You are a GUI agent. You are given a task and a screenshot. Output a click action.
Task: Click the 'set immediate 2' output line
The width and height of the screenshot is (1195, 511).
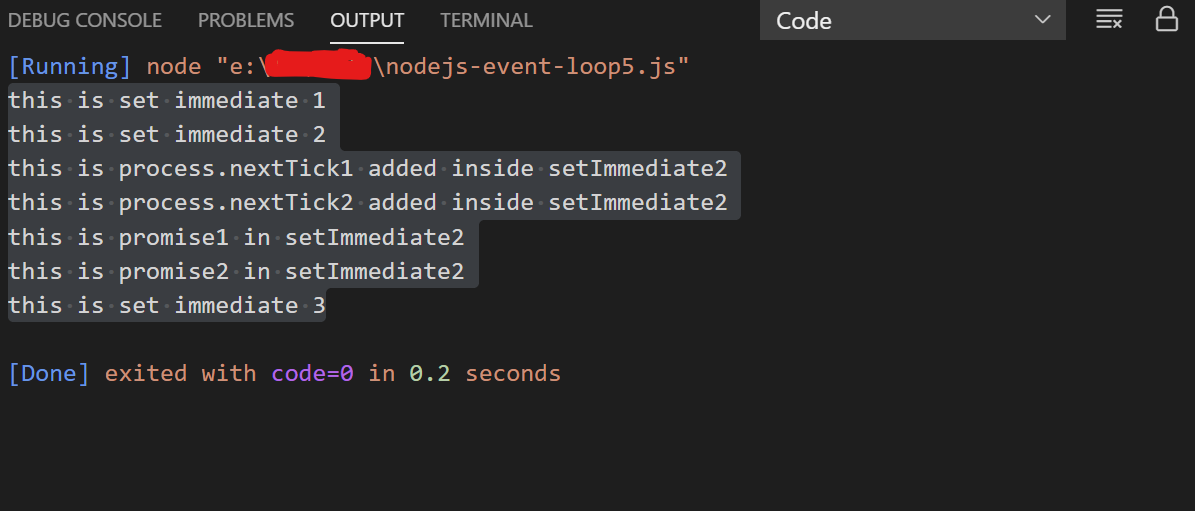167,134
